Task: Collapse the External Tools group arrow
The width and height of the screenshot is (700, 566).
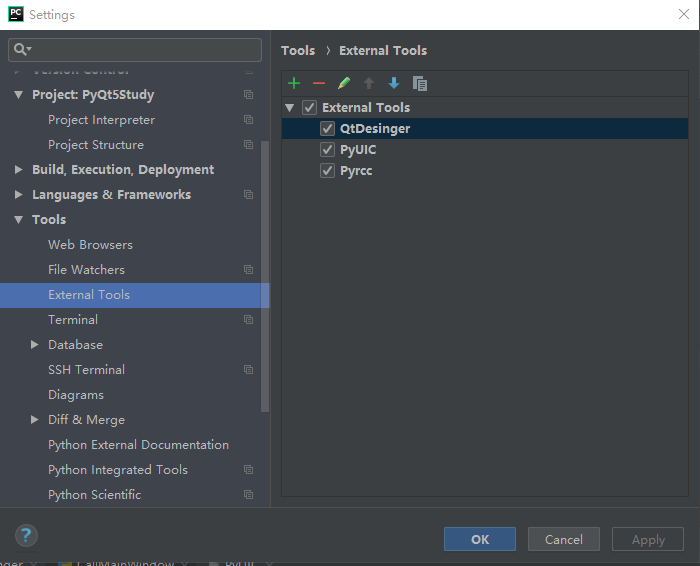Action: [290, 108]
